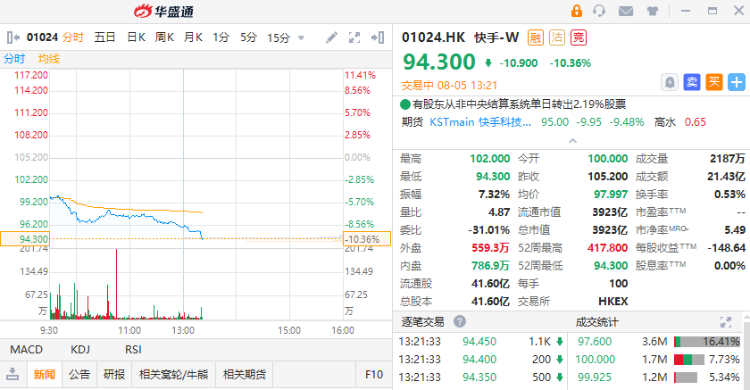Viewport: 750px width, 390px height.
Task: Open the 研报 research reports tab
Action: (x=114, y=374)
